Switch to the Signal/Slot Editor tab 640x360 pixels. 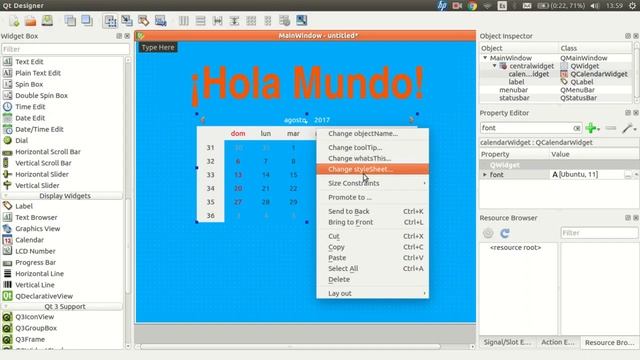[x=507, y=342]
